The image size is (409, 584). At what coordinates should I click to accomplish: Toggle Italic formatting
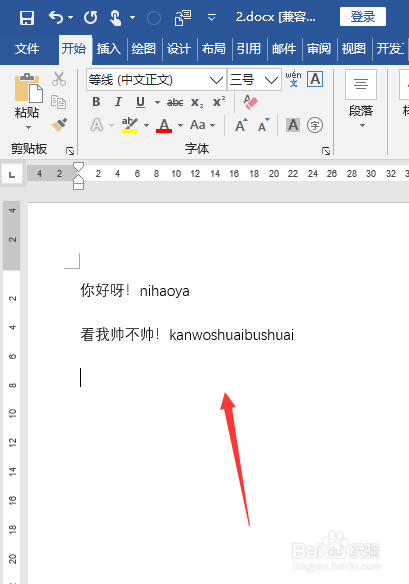coord(118,102)
